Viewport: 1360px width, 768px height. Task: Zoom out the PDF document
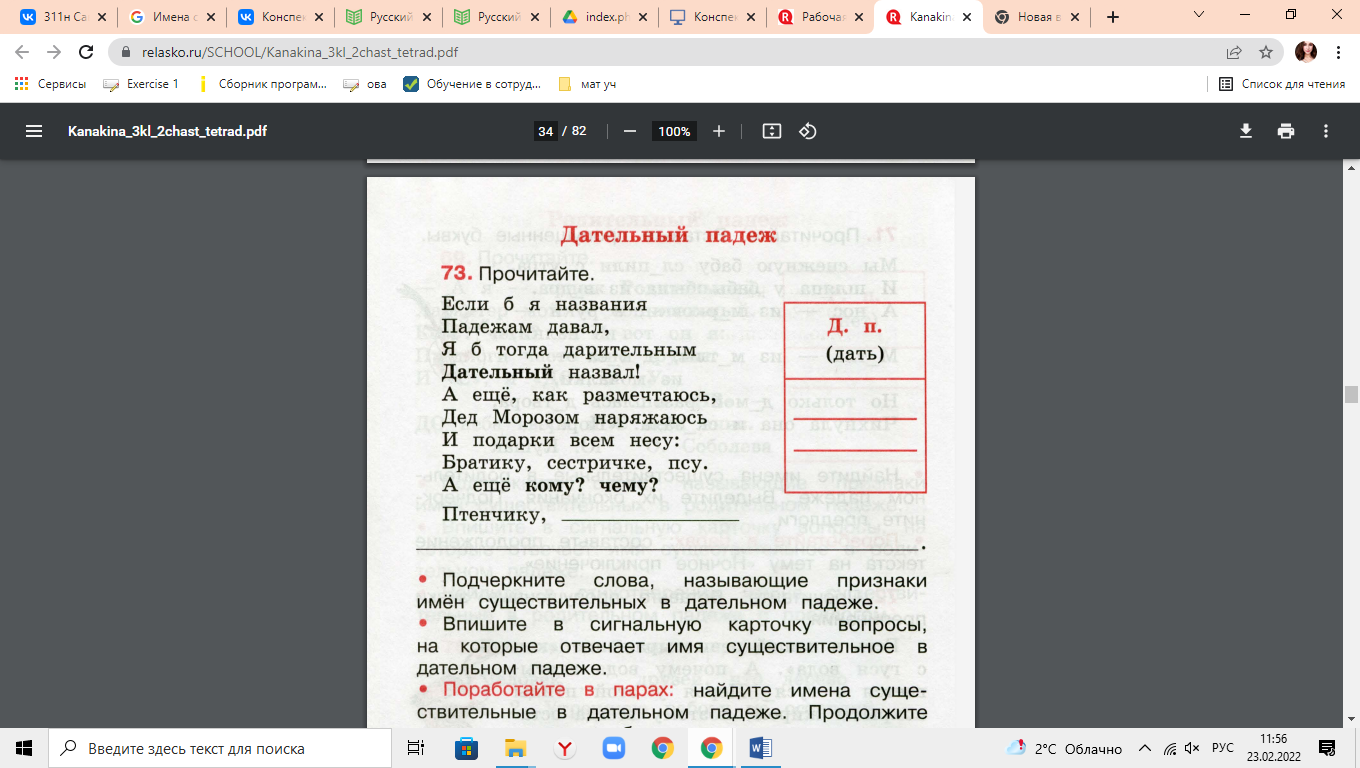click(x=630, y=131)
